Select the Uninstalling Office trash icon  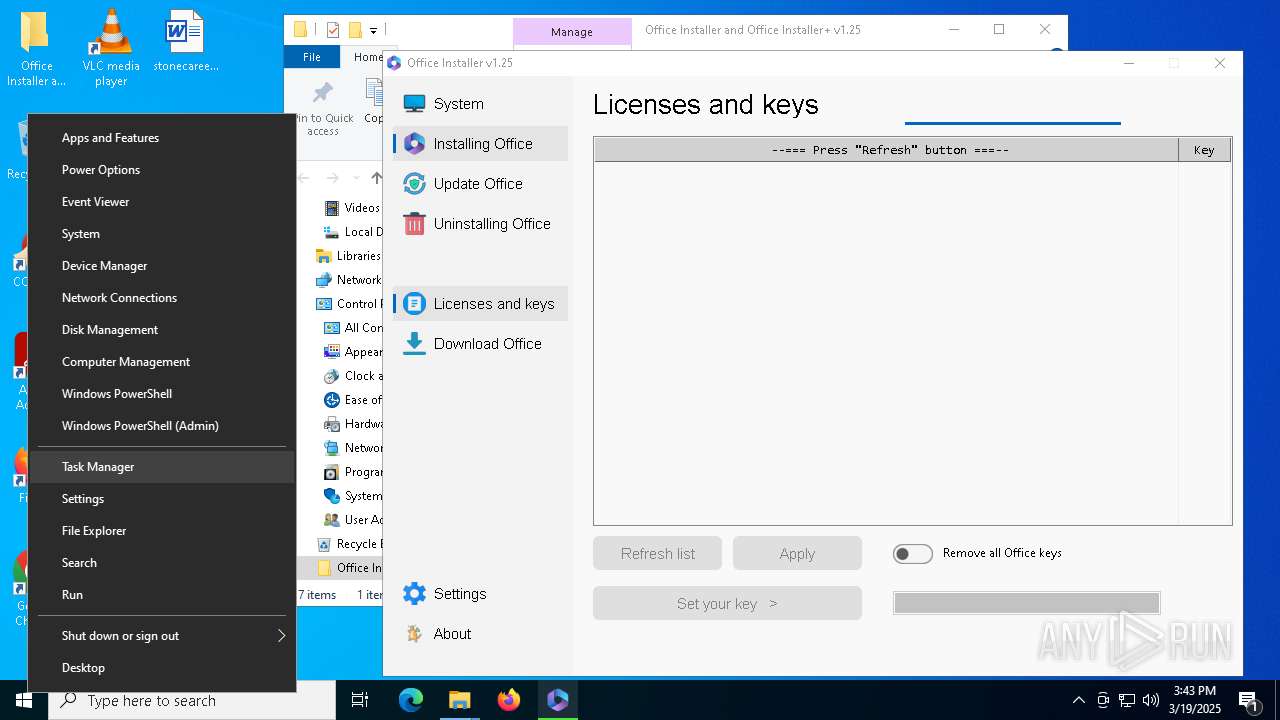pyautogui.click(x=414, y=224)
